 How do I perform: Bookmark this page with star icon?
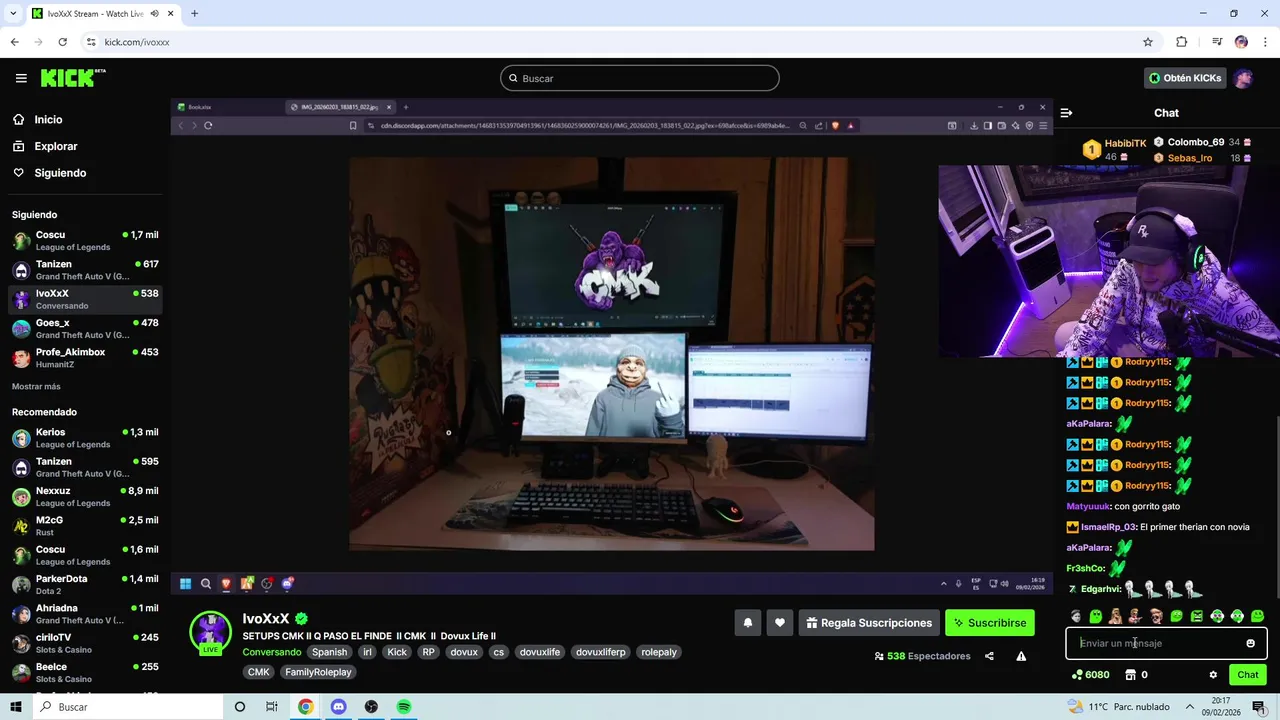(1148, 42)
